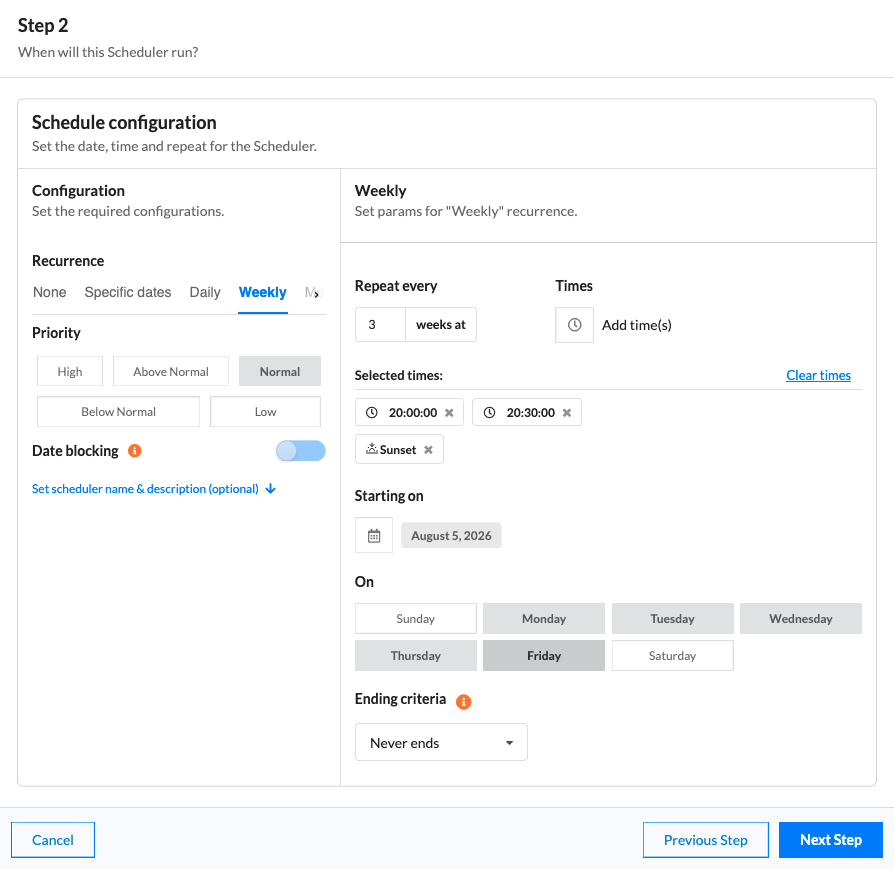Image resolution: width=894 pixels, height=869 pixels.
Task: Go back with Previous Step button
Action: coord(706,840)
